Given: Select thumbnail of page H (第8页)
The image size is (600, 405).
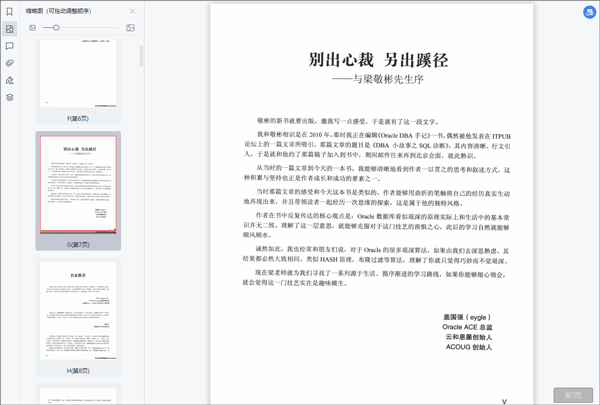Looking at the screenshot, I should (x=78, y=310).
